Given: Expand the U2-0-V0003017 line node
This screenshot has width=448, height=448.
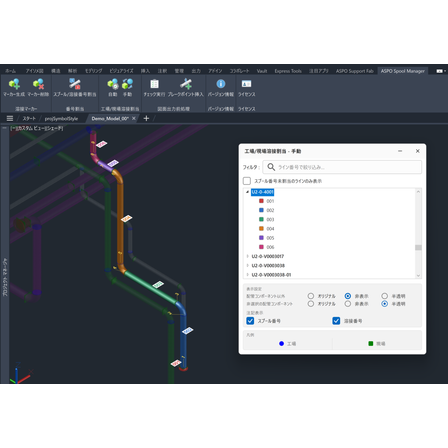Looking at the screenshot, I should (x=247, y=256).
